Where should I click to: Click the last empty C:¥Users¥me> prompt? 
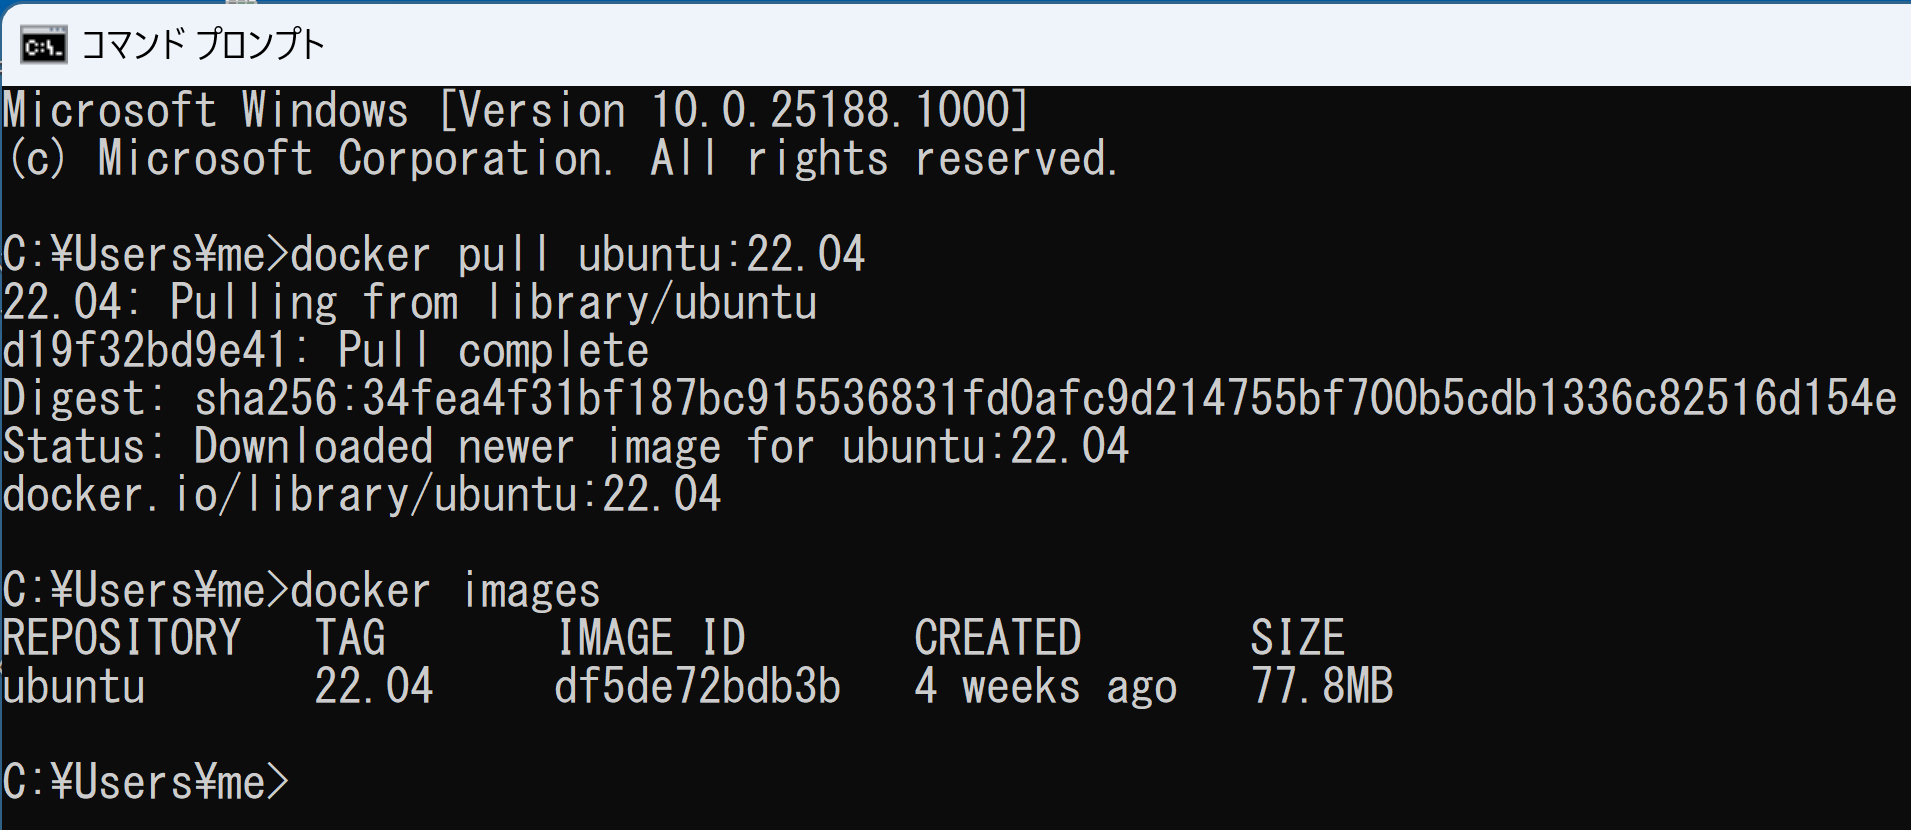click(146, 782)
